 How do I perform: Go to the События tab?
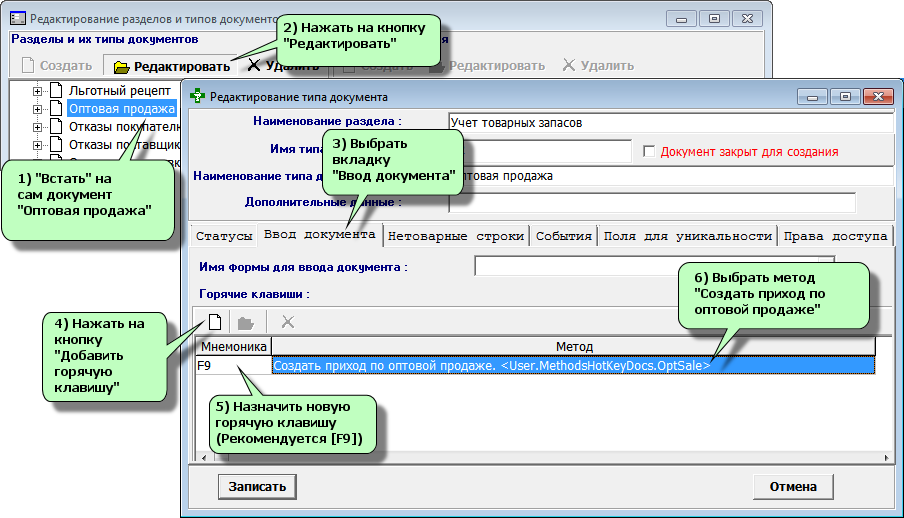[x=563, y=237]
